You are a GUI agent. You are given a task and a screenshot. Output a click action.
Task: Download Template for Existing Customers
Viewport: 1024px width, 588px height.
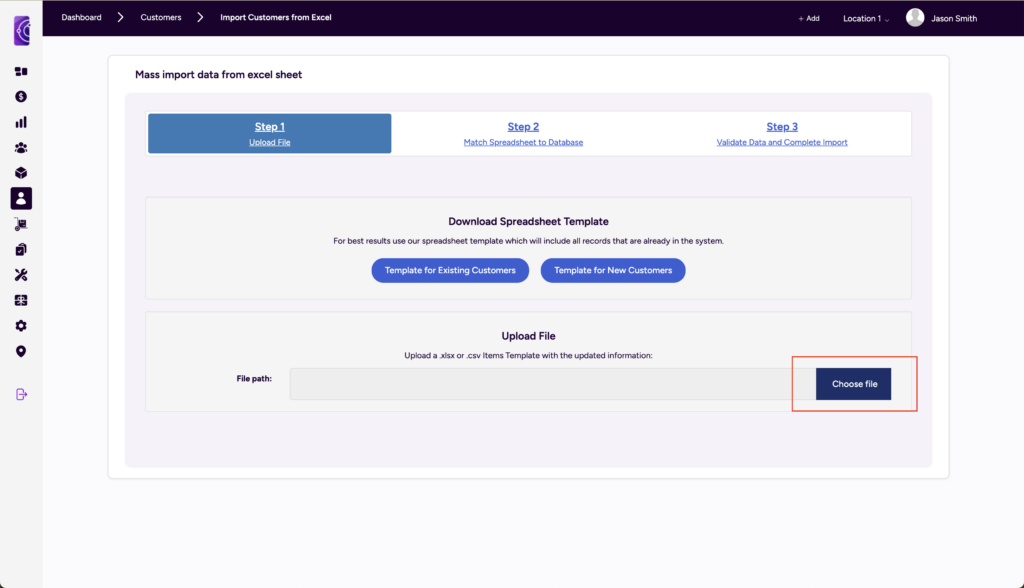(450, 270)
